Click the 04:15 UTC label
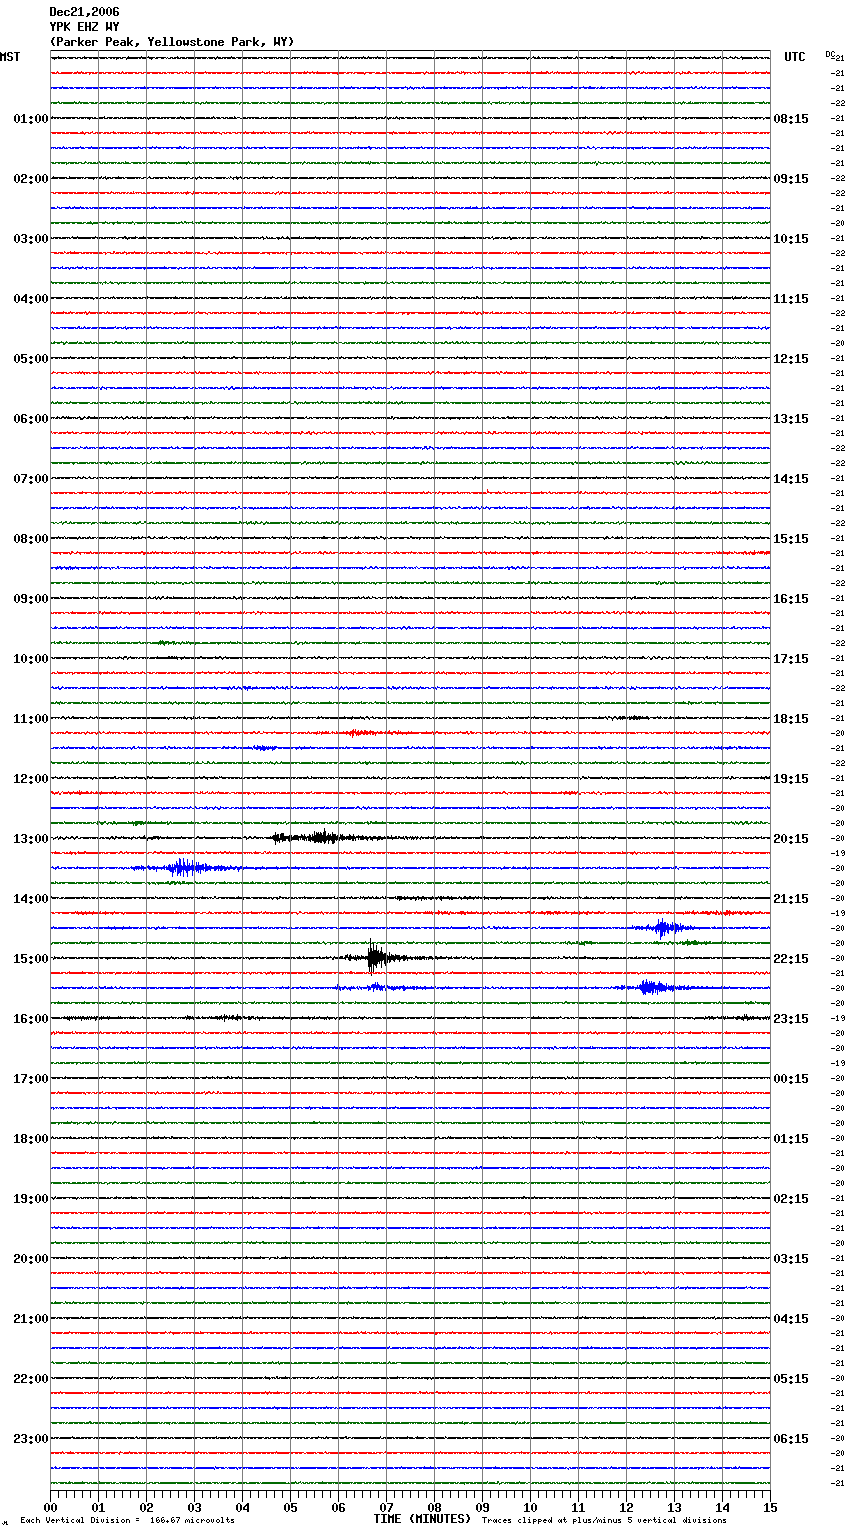Viewport: 850px width, 1534px height. click(791, 1319)
